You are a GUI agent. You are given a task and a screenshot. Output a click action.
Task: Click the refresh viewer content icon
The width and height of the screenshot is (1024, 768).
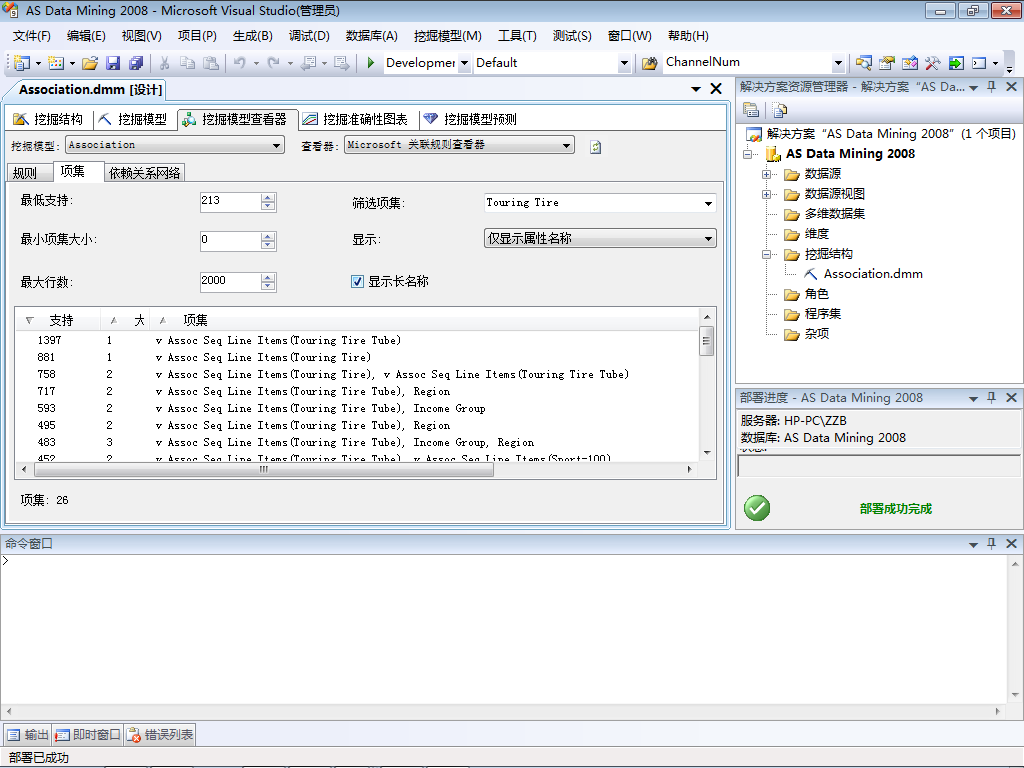tap(595, 147)
